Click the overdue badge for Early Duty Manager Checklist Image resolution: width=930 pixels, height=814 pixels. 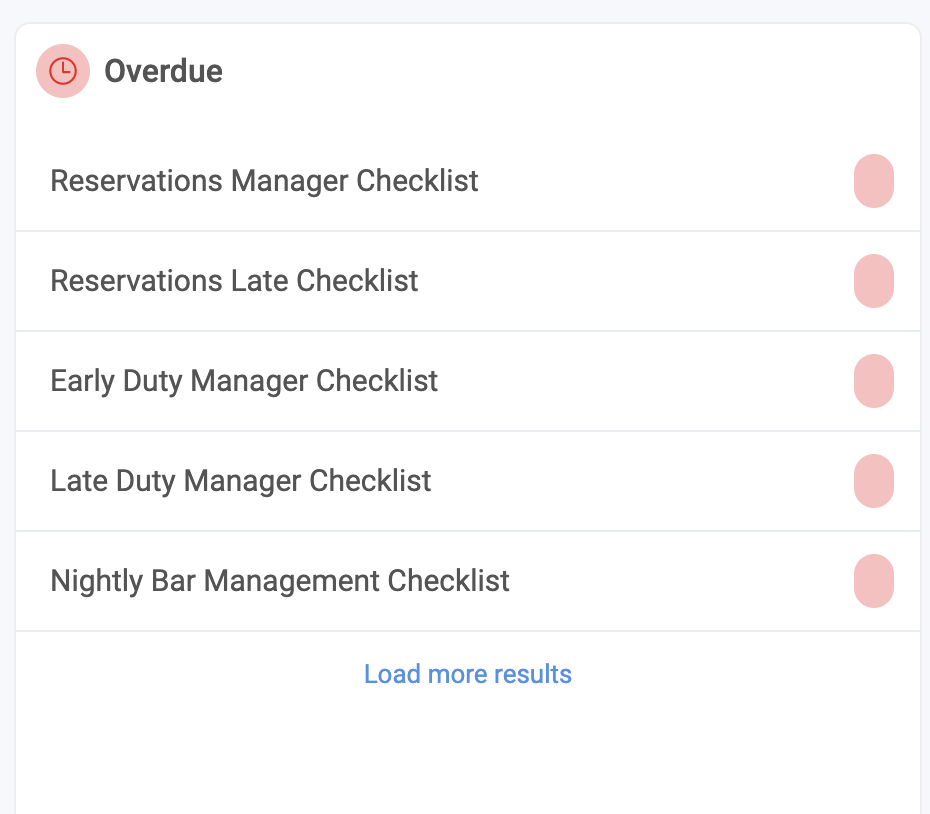pos(872,381)
